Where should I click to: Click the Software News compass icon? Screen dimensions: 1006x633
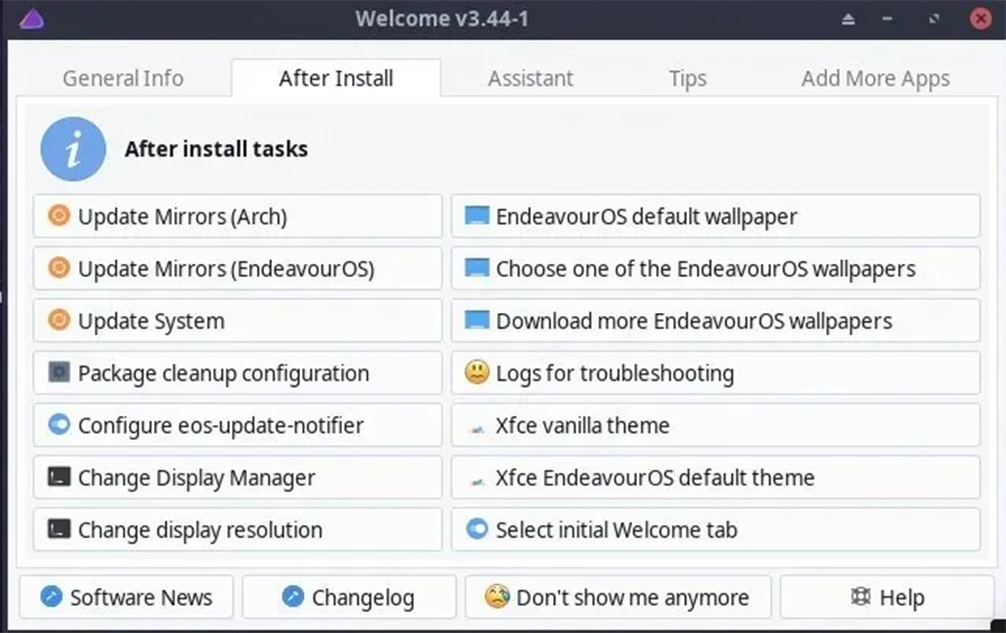pyautogui.click(x=51, y=597)
